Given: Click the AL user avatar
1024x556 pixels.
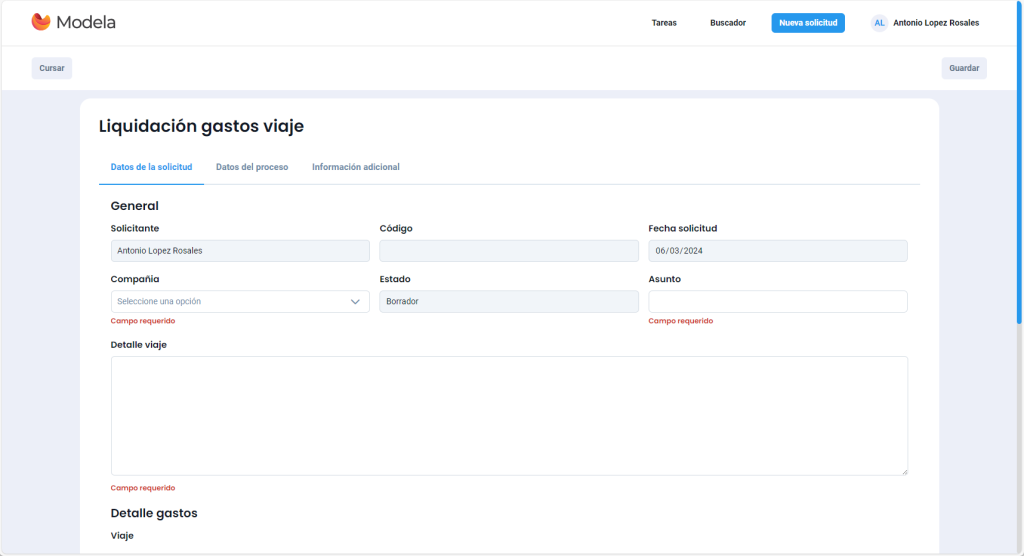Looking at the screenshot, I should pos(879,23).
